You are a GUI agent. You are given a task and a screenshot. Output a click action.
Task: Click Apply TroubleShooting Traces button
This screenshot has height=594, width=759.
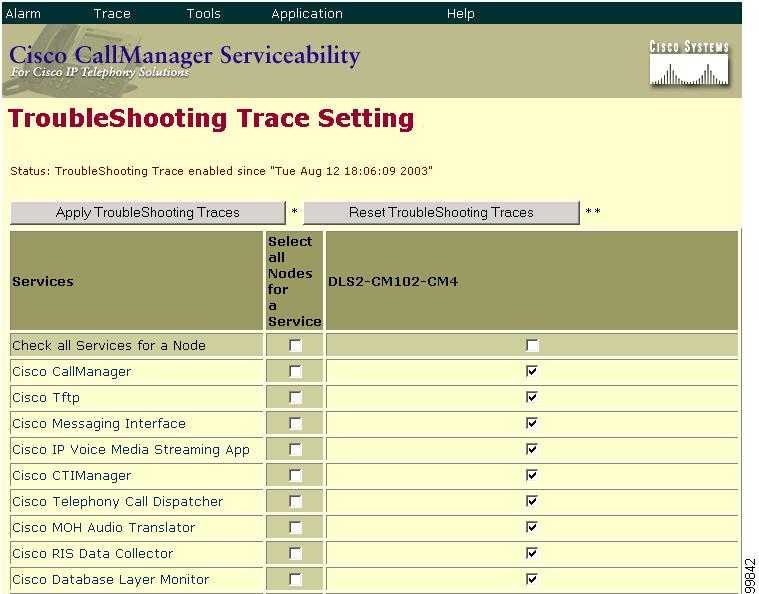pos(148,213)
